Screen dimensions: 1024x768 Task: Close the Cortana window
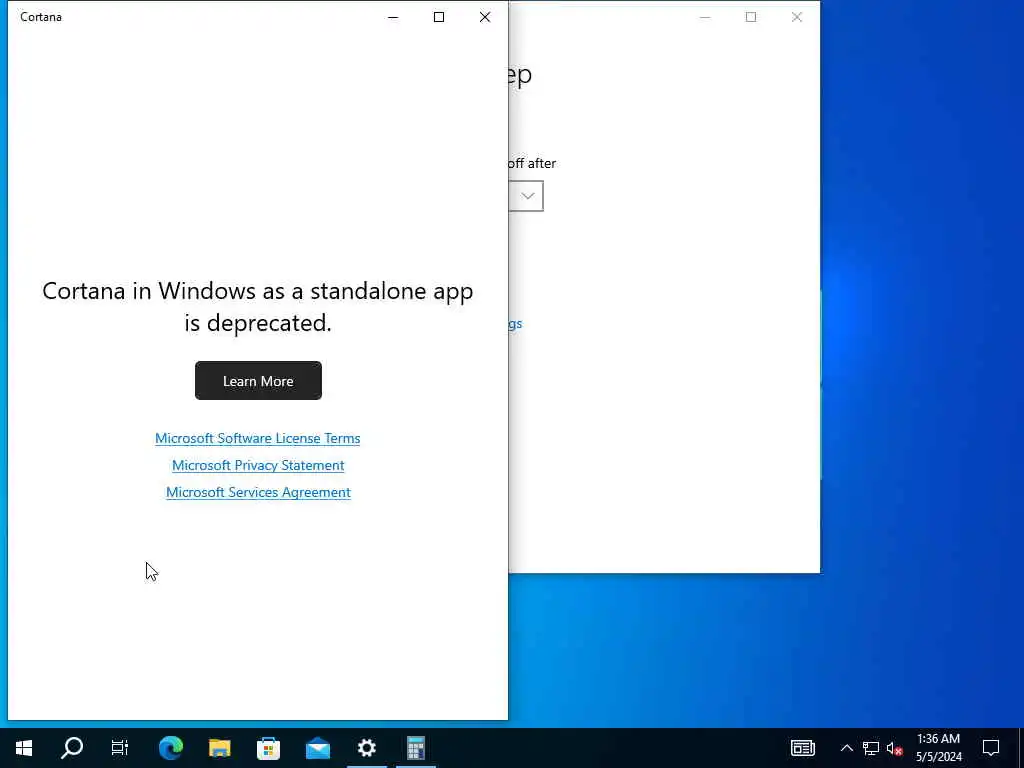point(485,17)
